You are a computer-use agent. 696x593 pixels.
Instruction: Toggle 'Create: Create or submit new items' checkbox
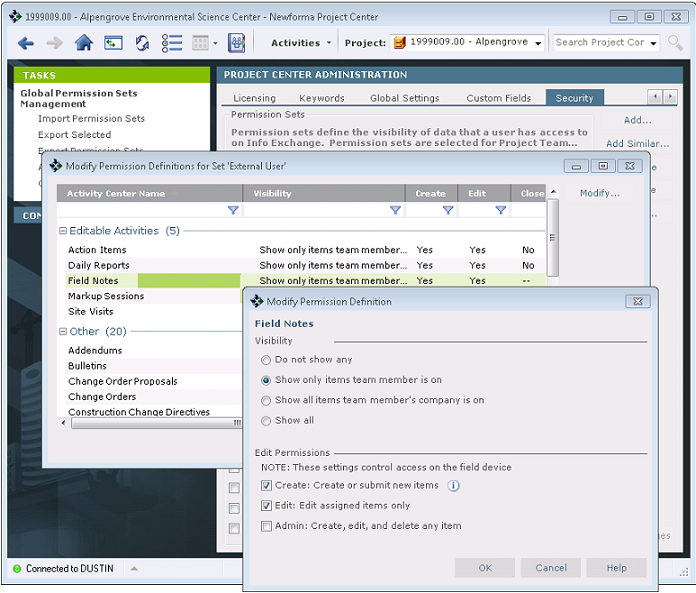[x=266, y=486]
